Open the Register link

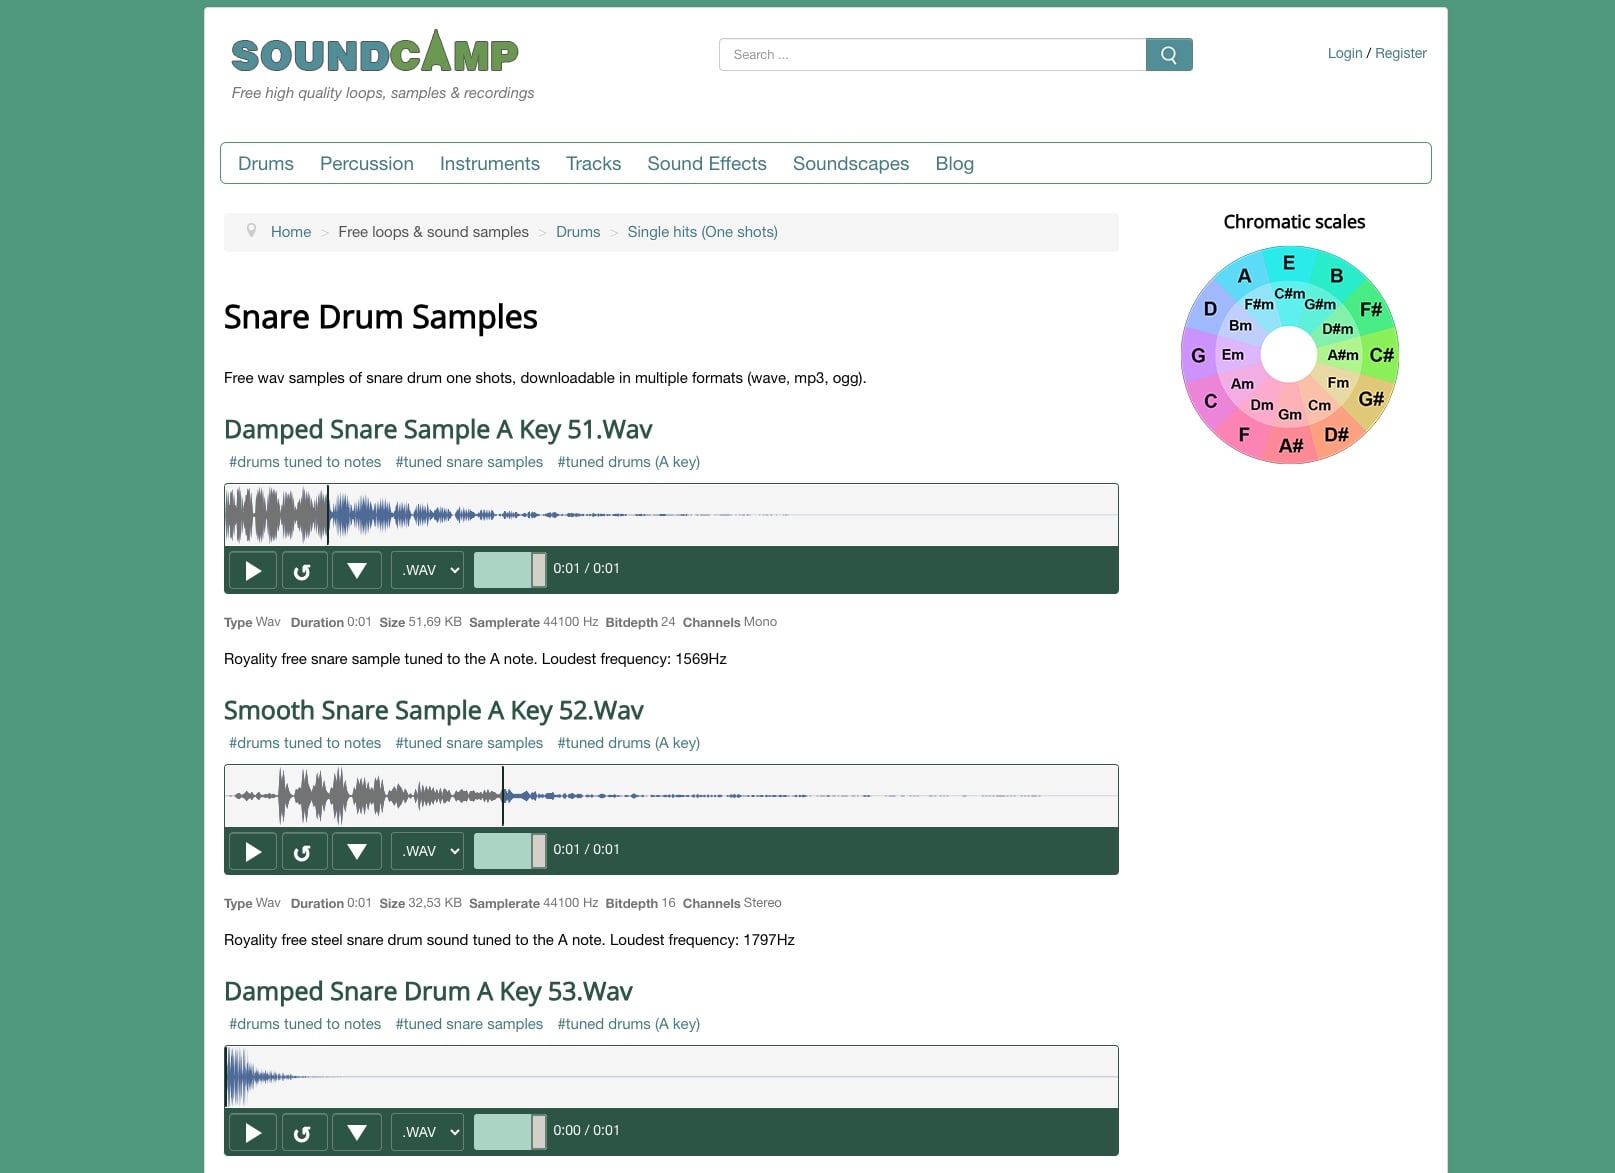click(1400, 53)
